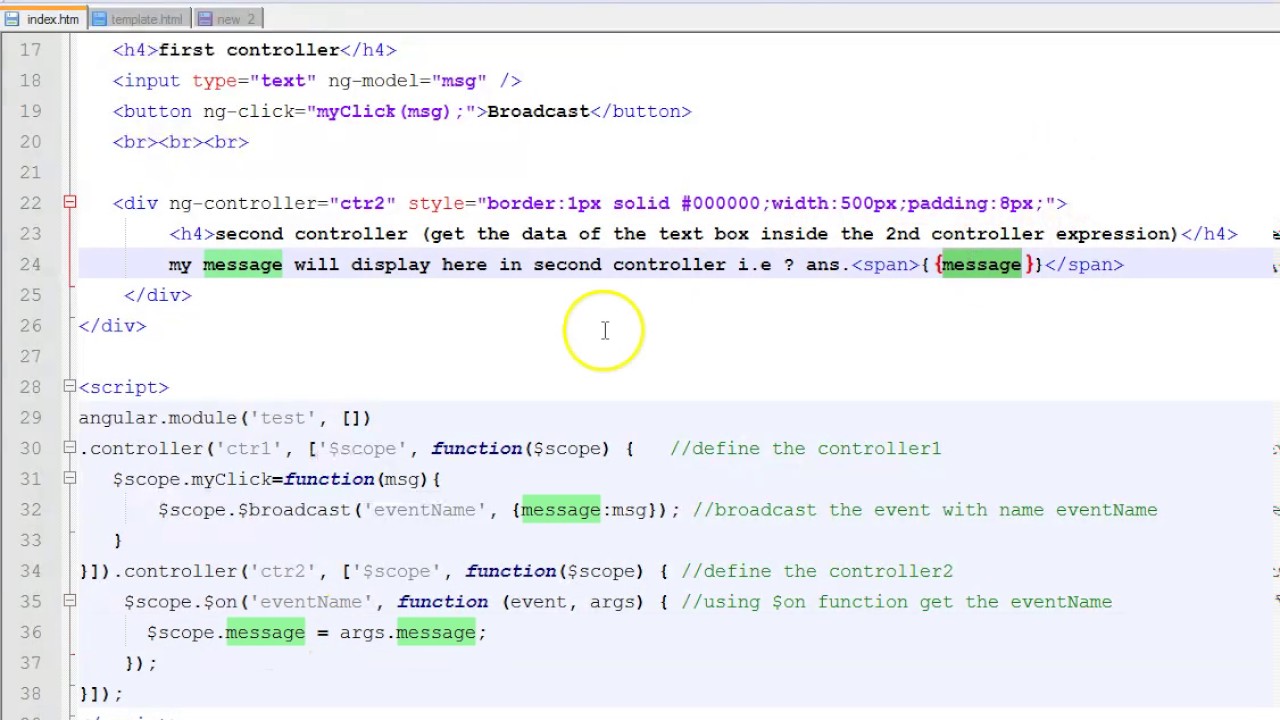This screenshot has width=1280, height=720.
Task: Click the comment '//define the controller1'
Action: [806, 448]
